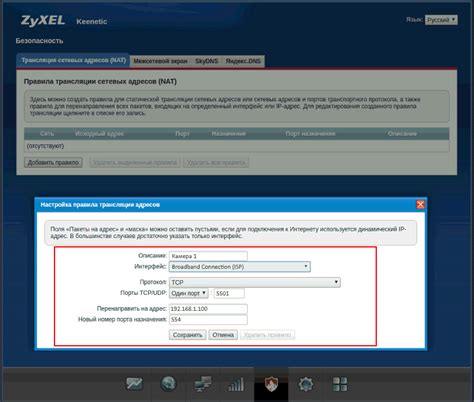Click the new destination port field 554
Image resolution: width=474 pixels, height=402 pixels.
208,319
